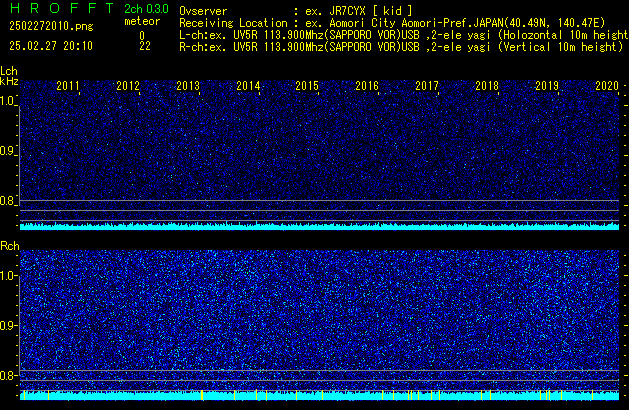
Task: Click time marker '2016'
Action: (x=367, y=86)
